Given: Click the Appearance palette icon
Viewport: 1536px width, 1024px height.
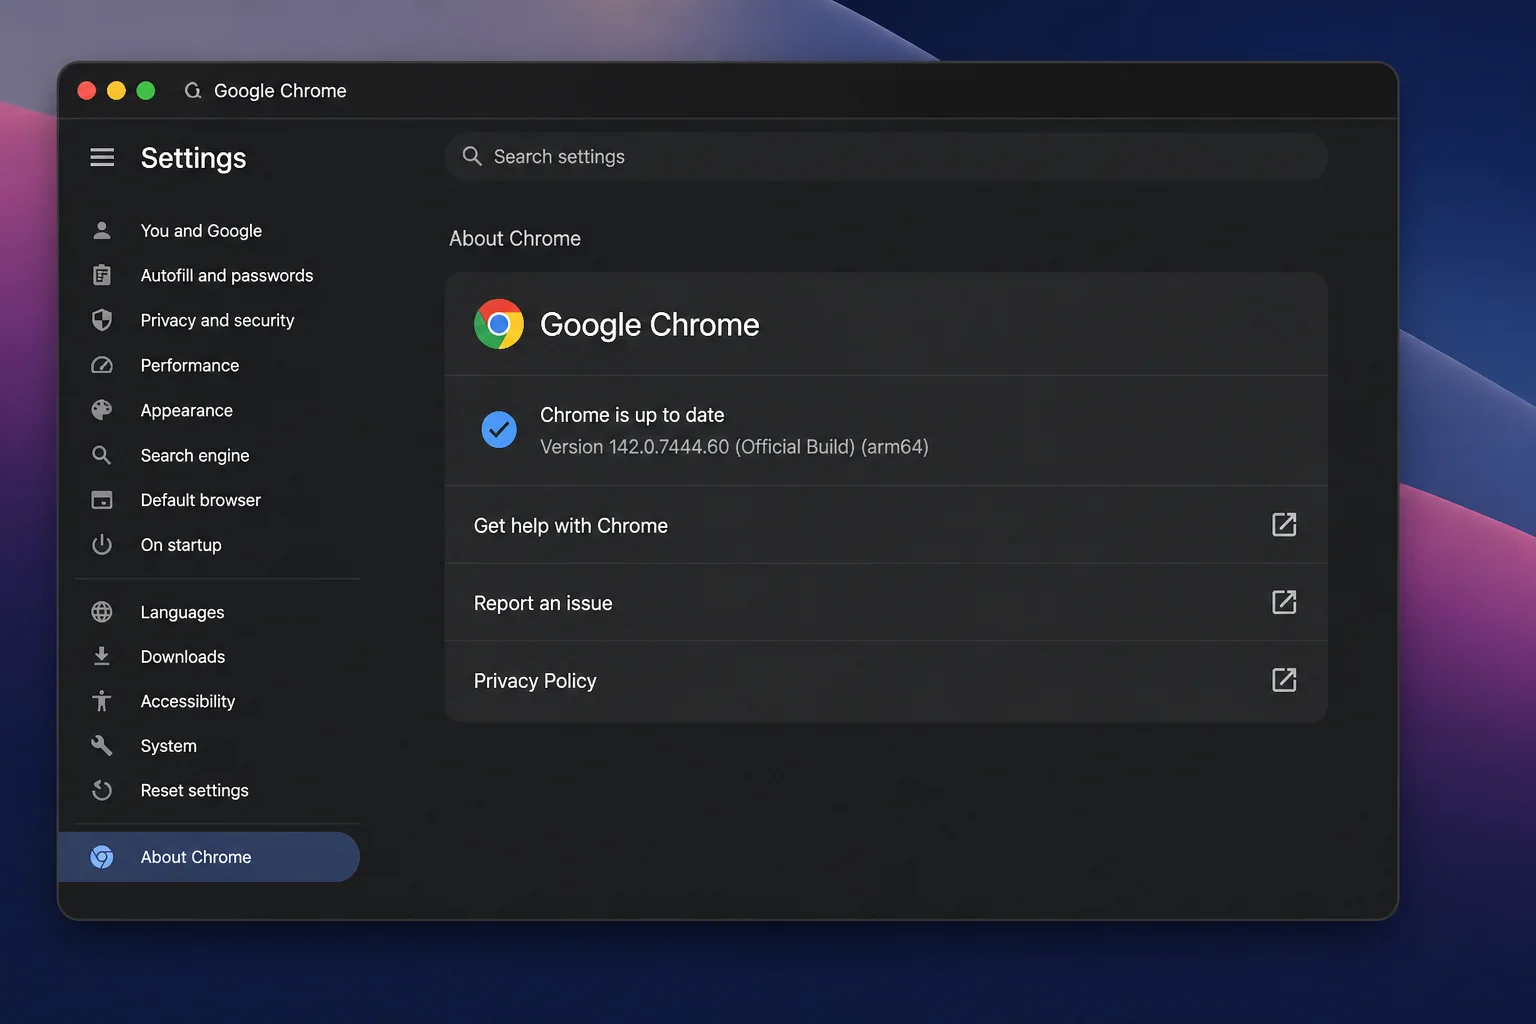Looking at the screenshot, I should click(102, 410).
